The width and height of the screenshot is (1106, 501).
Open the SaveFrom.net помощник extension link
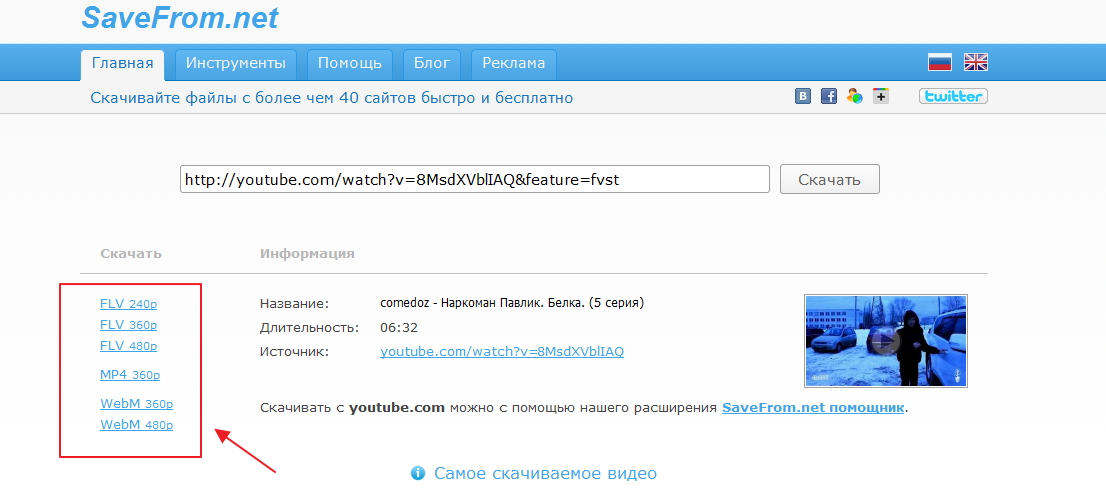[813, 408]
